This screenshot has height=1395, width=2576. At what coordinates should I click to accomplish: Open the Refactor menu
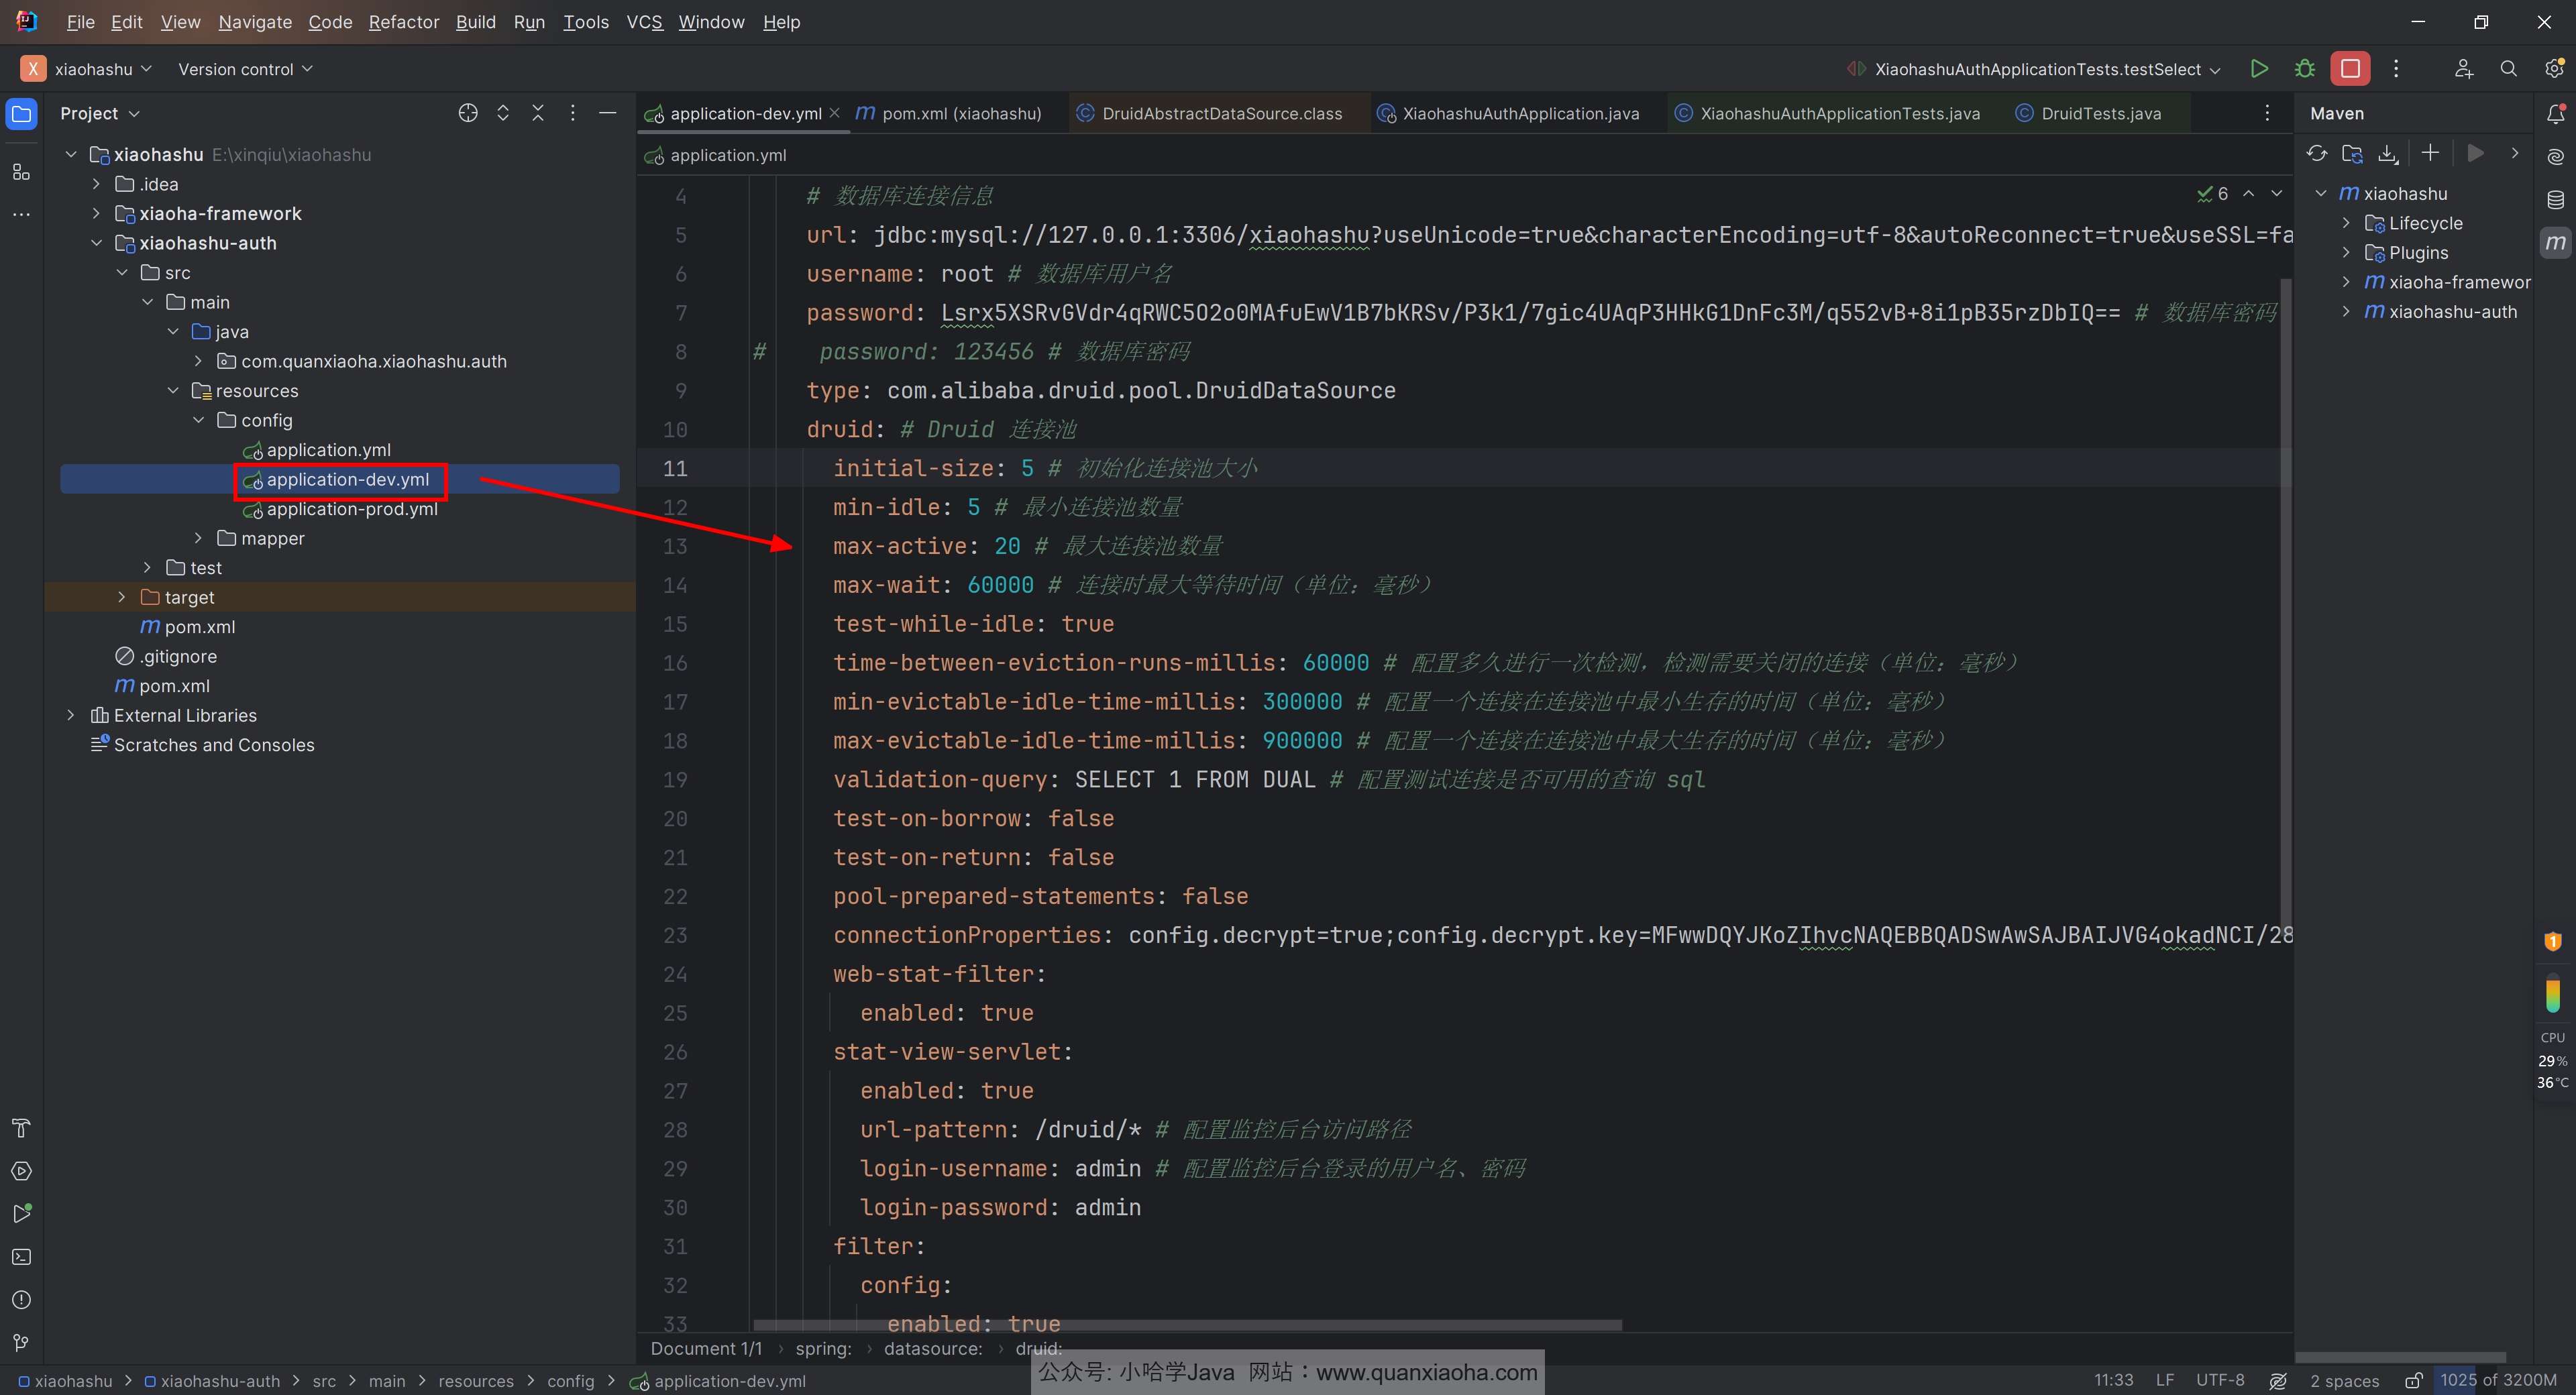coord(403,22)
